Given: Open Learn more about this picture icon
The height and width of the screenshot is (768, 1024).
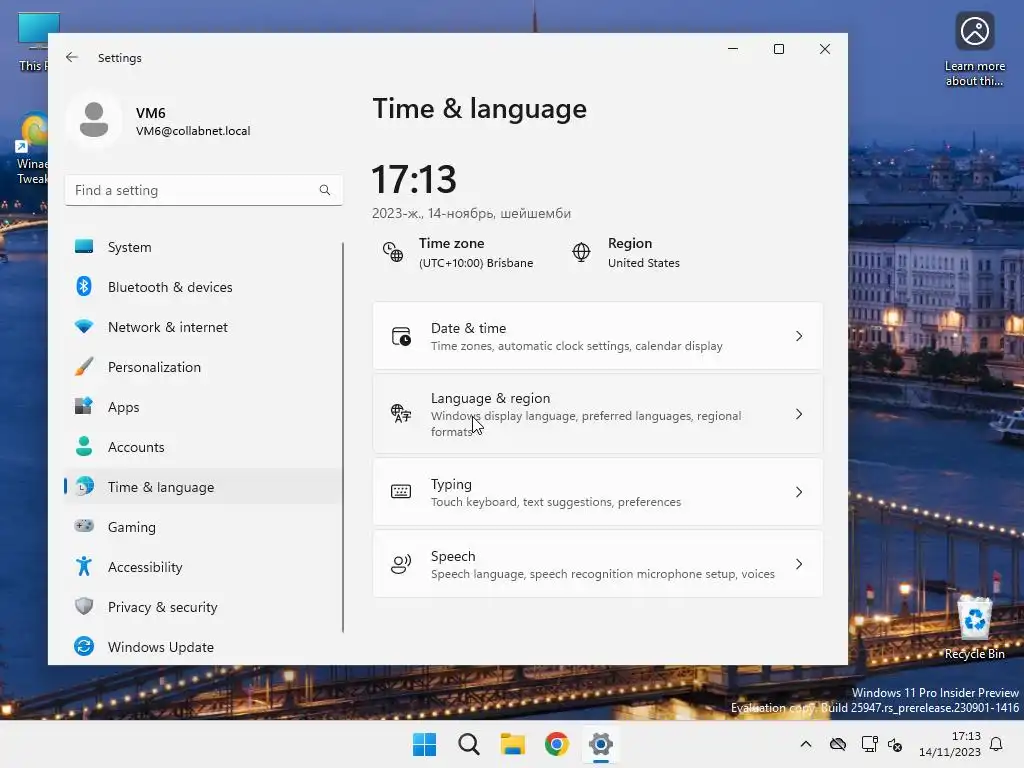Looking at the screenshot, I should (974, 50).
